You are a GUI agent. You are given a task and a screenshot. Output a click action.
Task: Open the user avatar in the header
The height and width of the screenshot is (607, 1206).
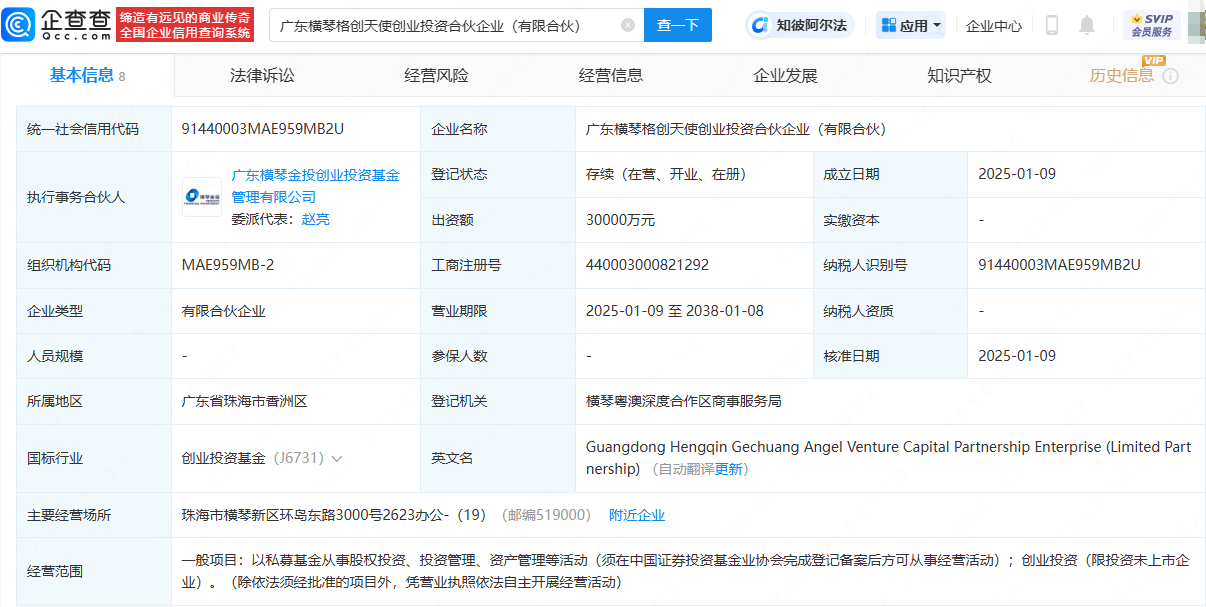coord(1196,25)
